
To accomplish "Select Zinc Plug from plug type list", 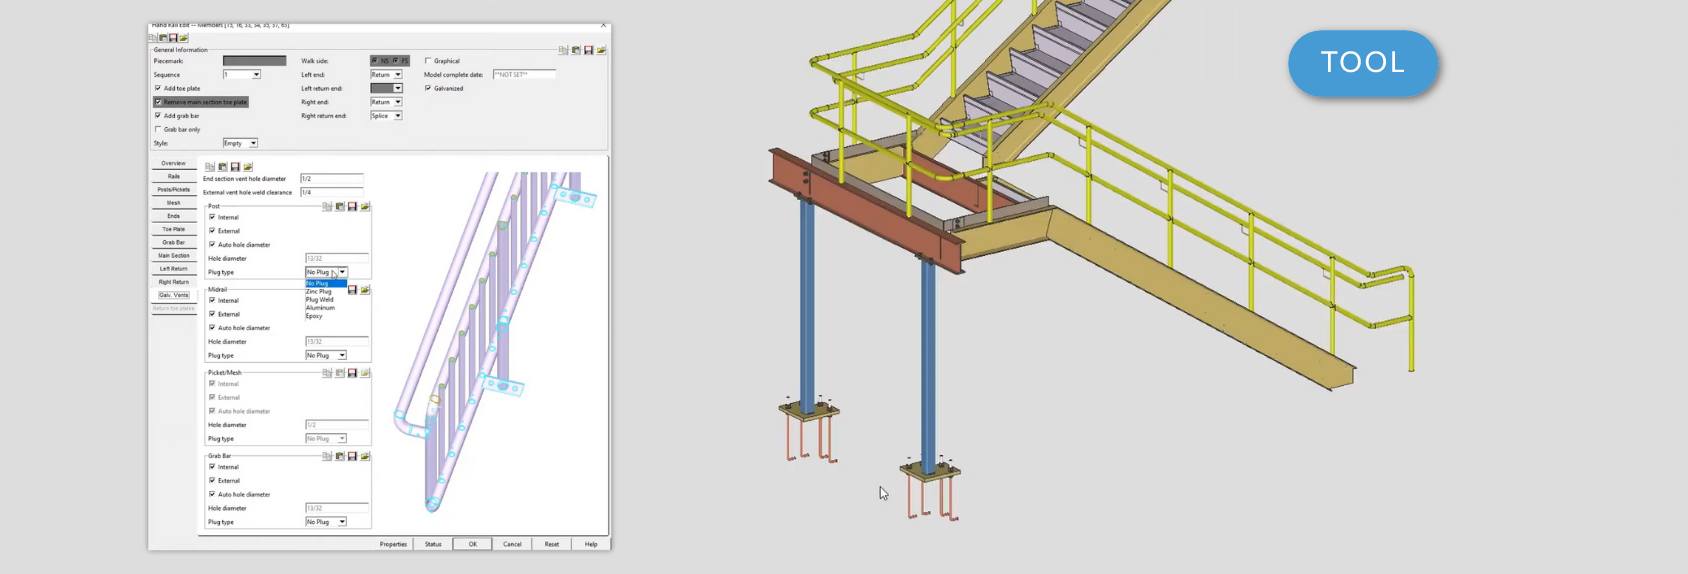I will click(319, 292).
